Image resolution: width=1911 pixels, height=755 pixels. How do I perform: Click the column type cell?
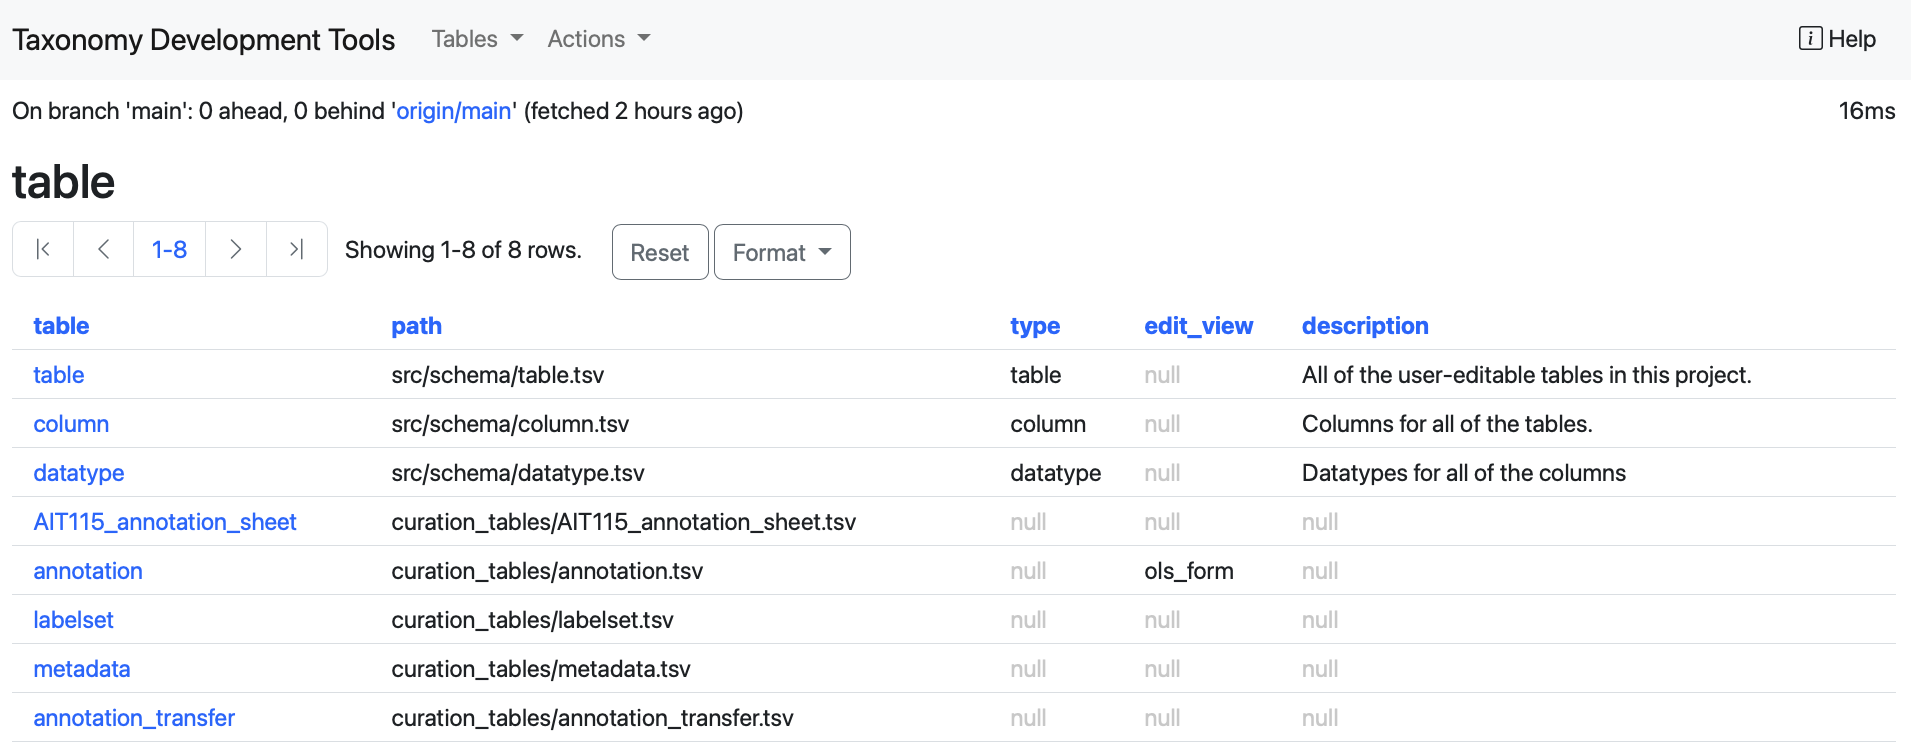(1048, 424)
